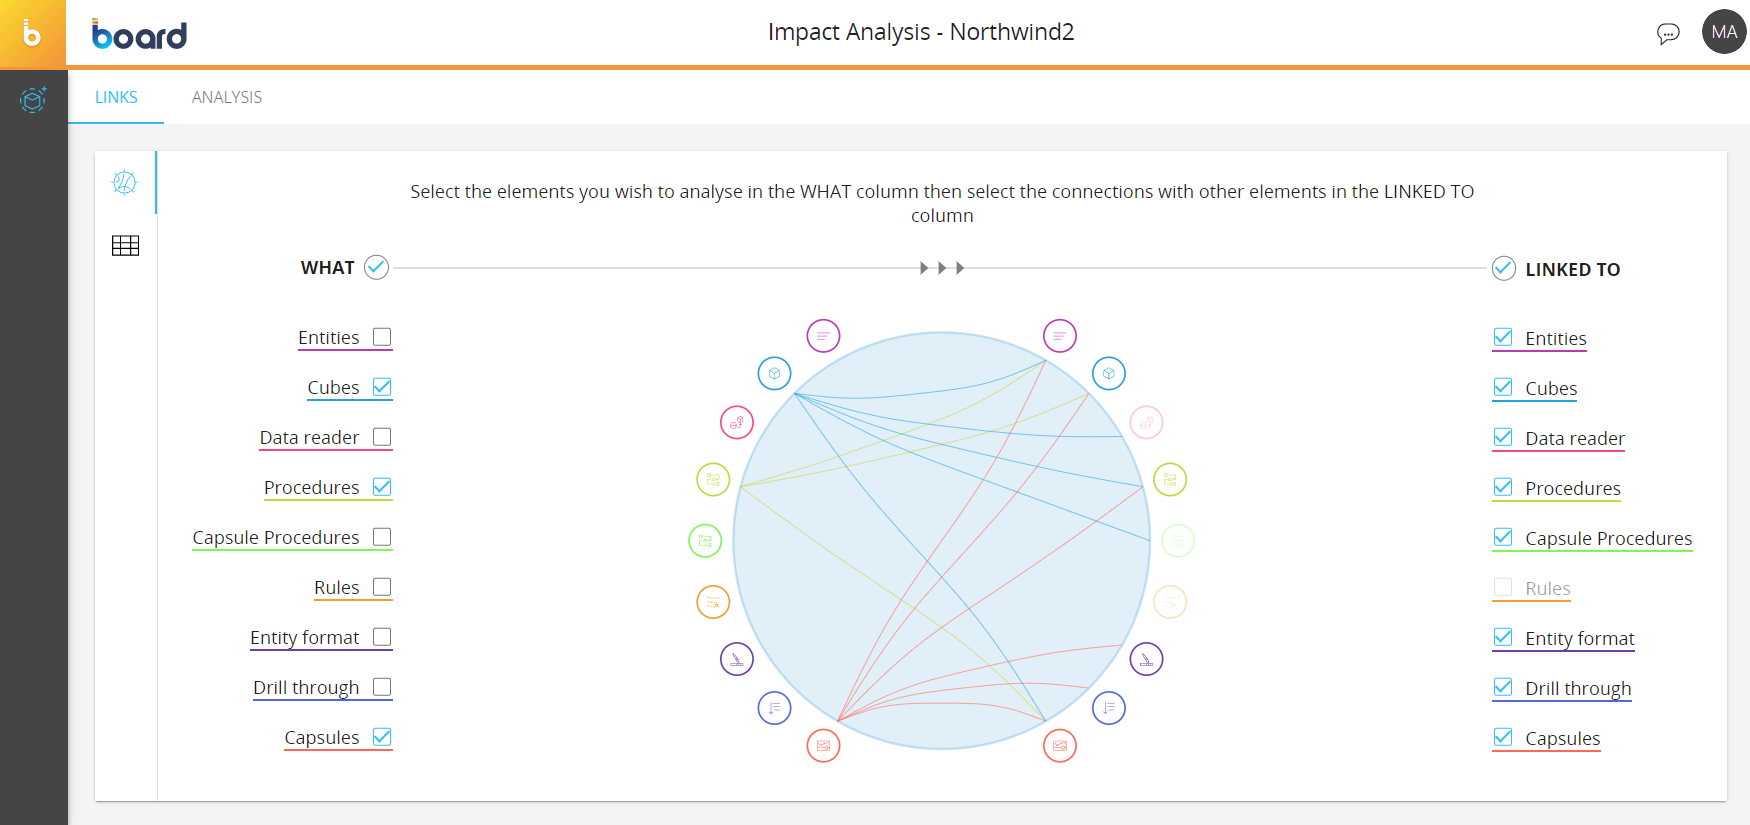Enable the WHAT Entities checkbox
The image size is (1750, 825).
[382, 337]
